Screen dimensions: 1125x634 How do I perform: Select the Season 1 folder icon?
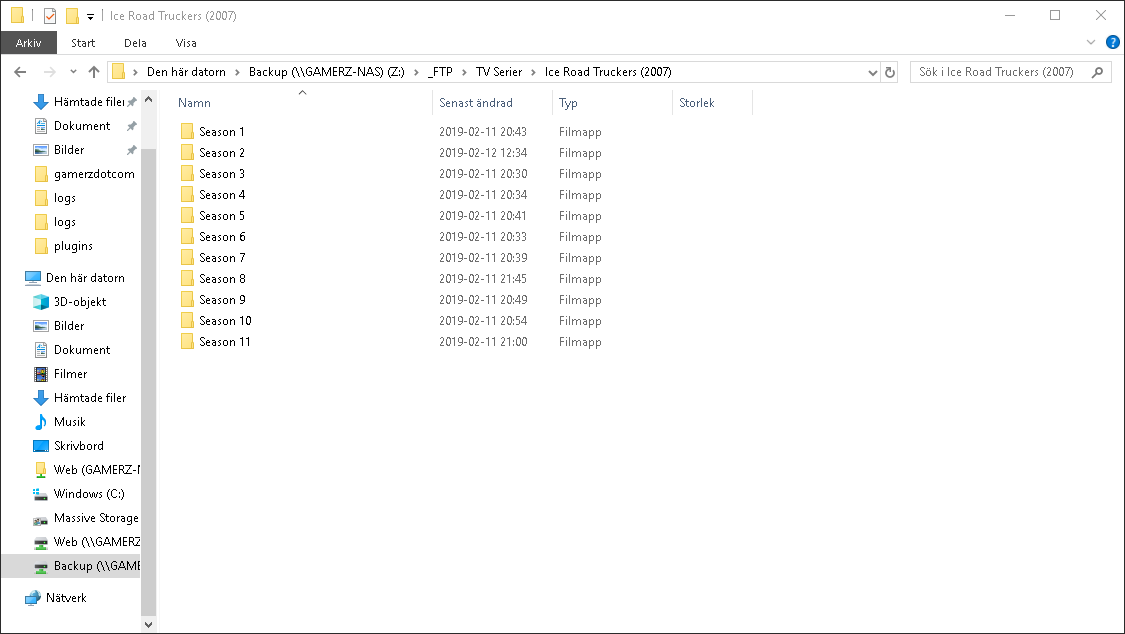[x=187, y=131]
